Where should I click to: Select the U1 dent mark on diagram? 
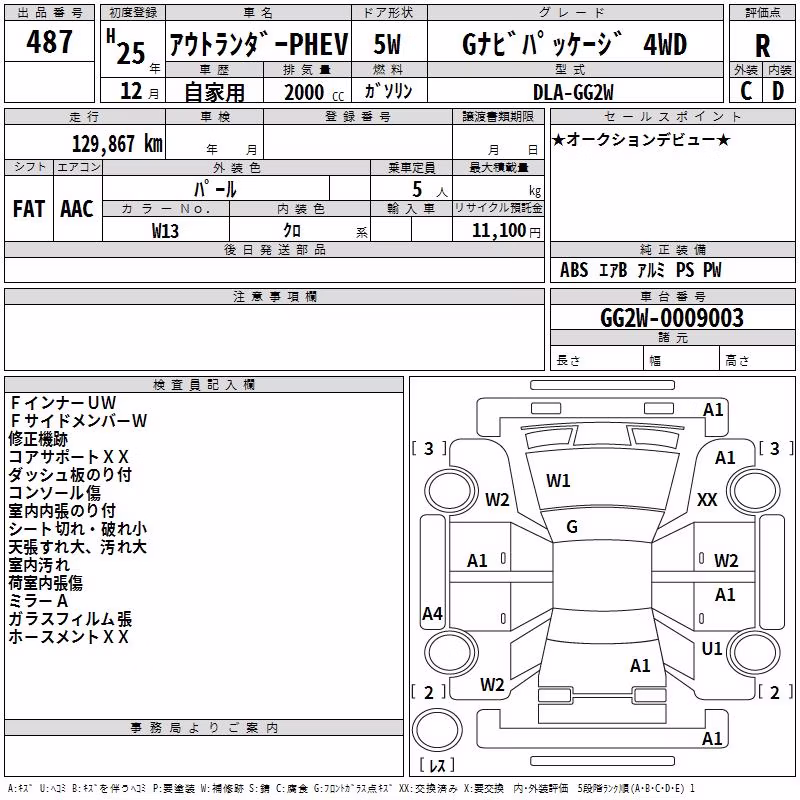point(712,648)
